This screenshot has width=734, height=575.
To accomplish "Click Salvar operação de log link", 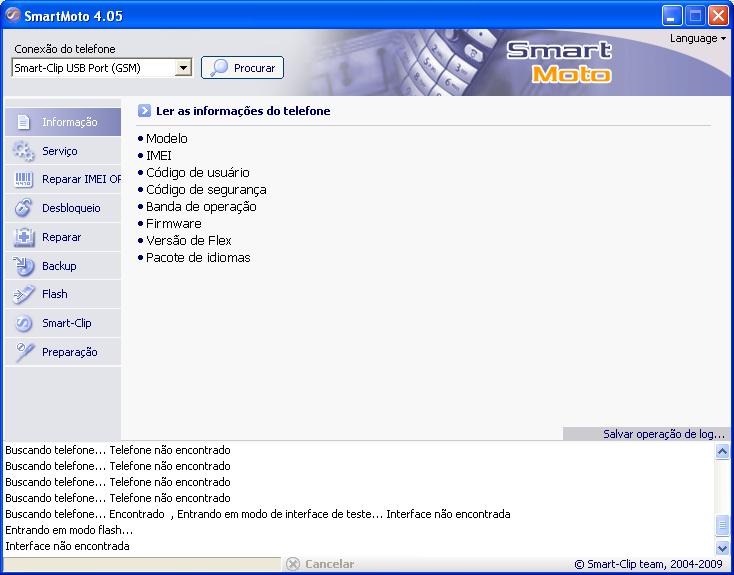I will (664, 435).
